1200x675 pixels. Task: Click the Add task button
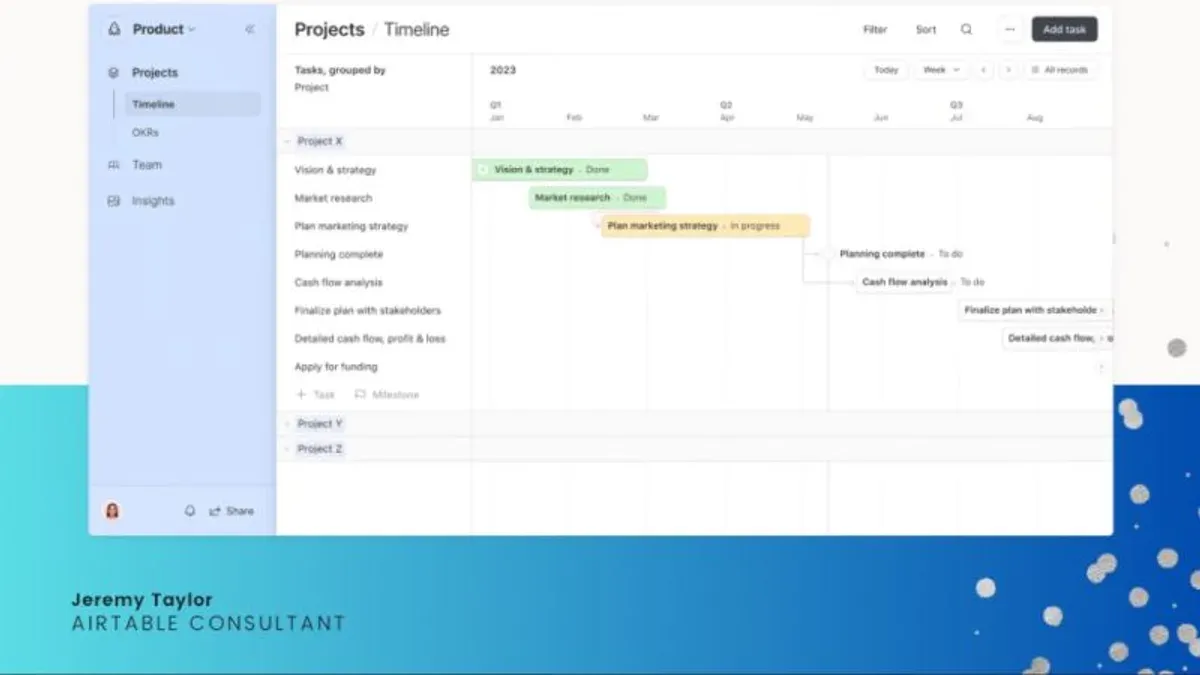pyautogui.click(x=1064, y=30)
